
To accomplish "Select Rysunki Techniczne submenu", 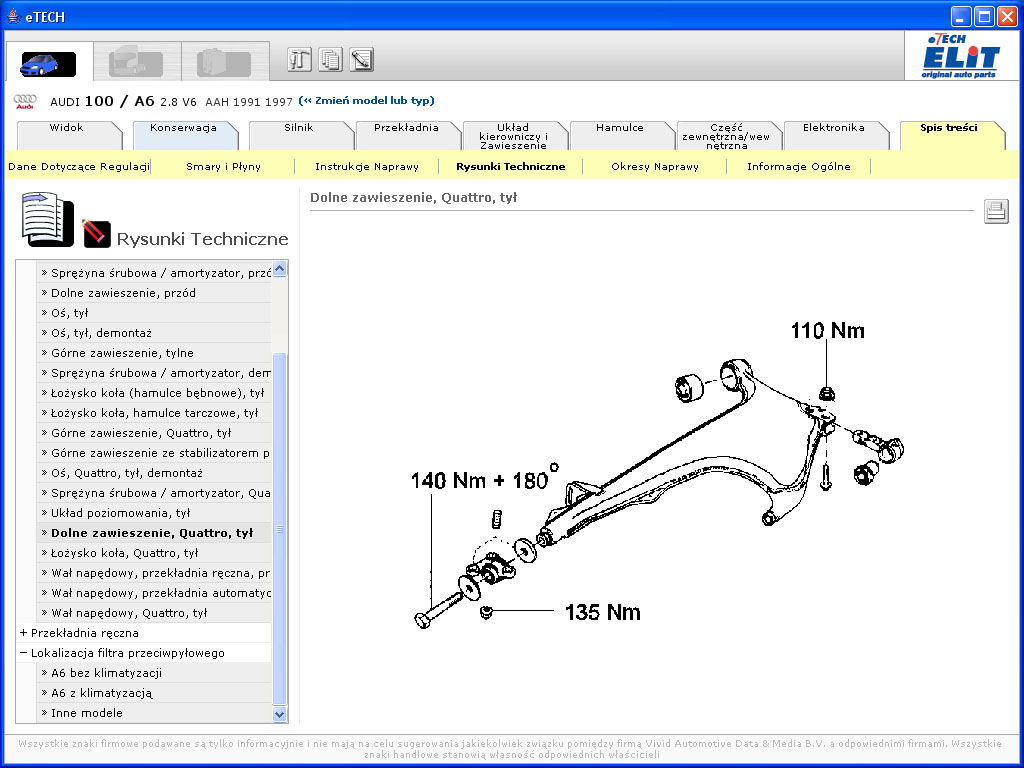I will tap(511, 167).
